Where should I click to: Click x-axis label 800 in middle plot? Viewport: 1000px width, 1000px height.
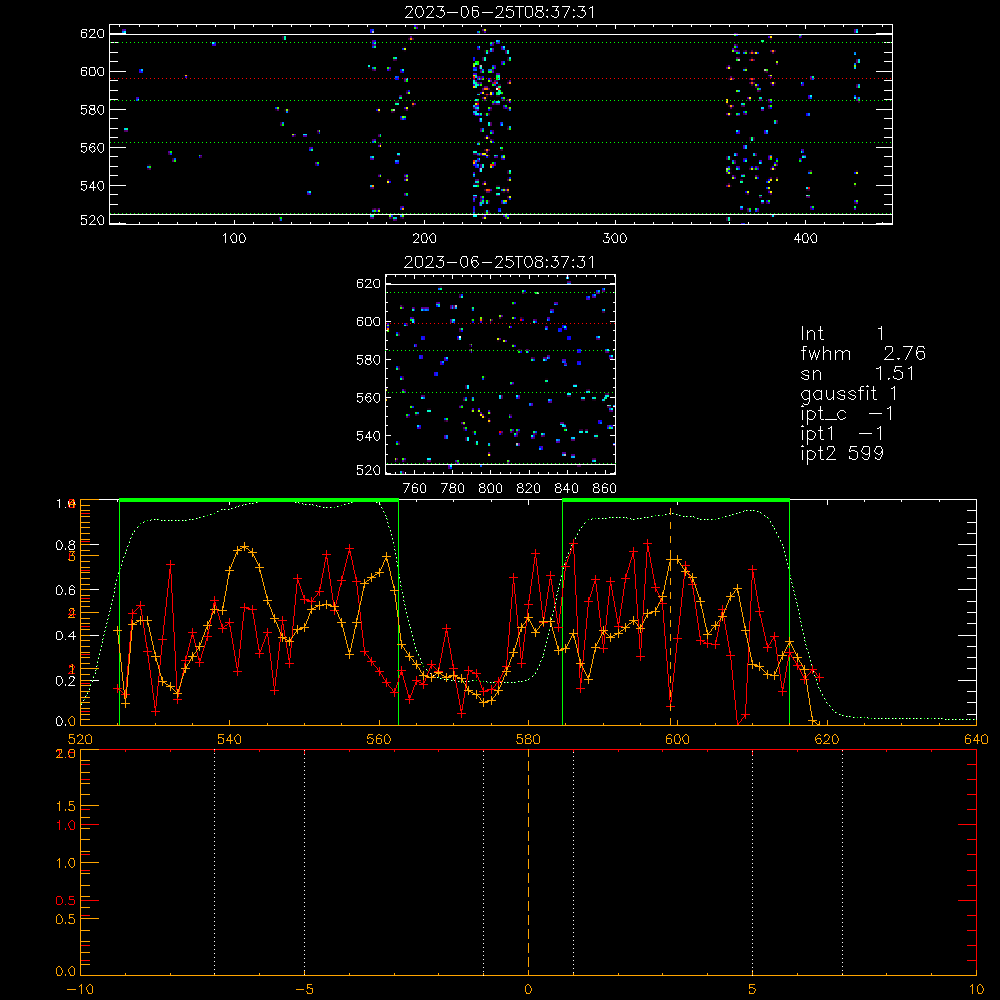point(490,489)
